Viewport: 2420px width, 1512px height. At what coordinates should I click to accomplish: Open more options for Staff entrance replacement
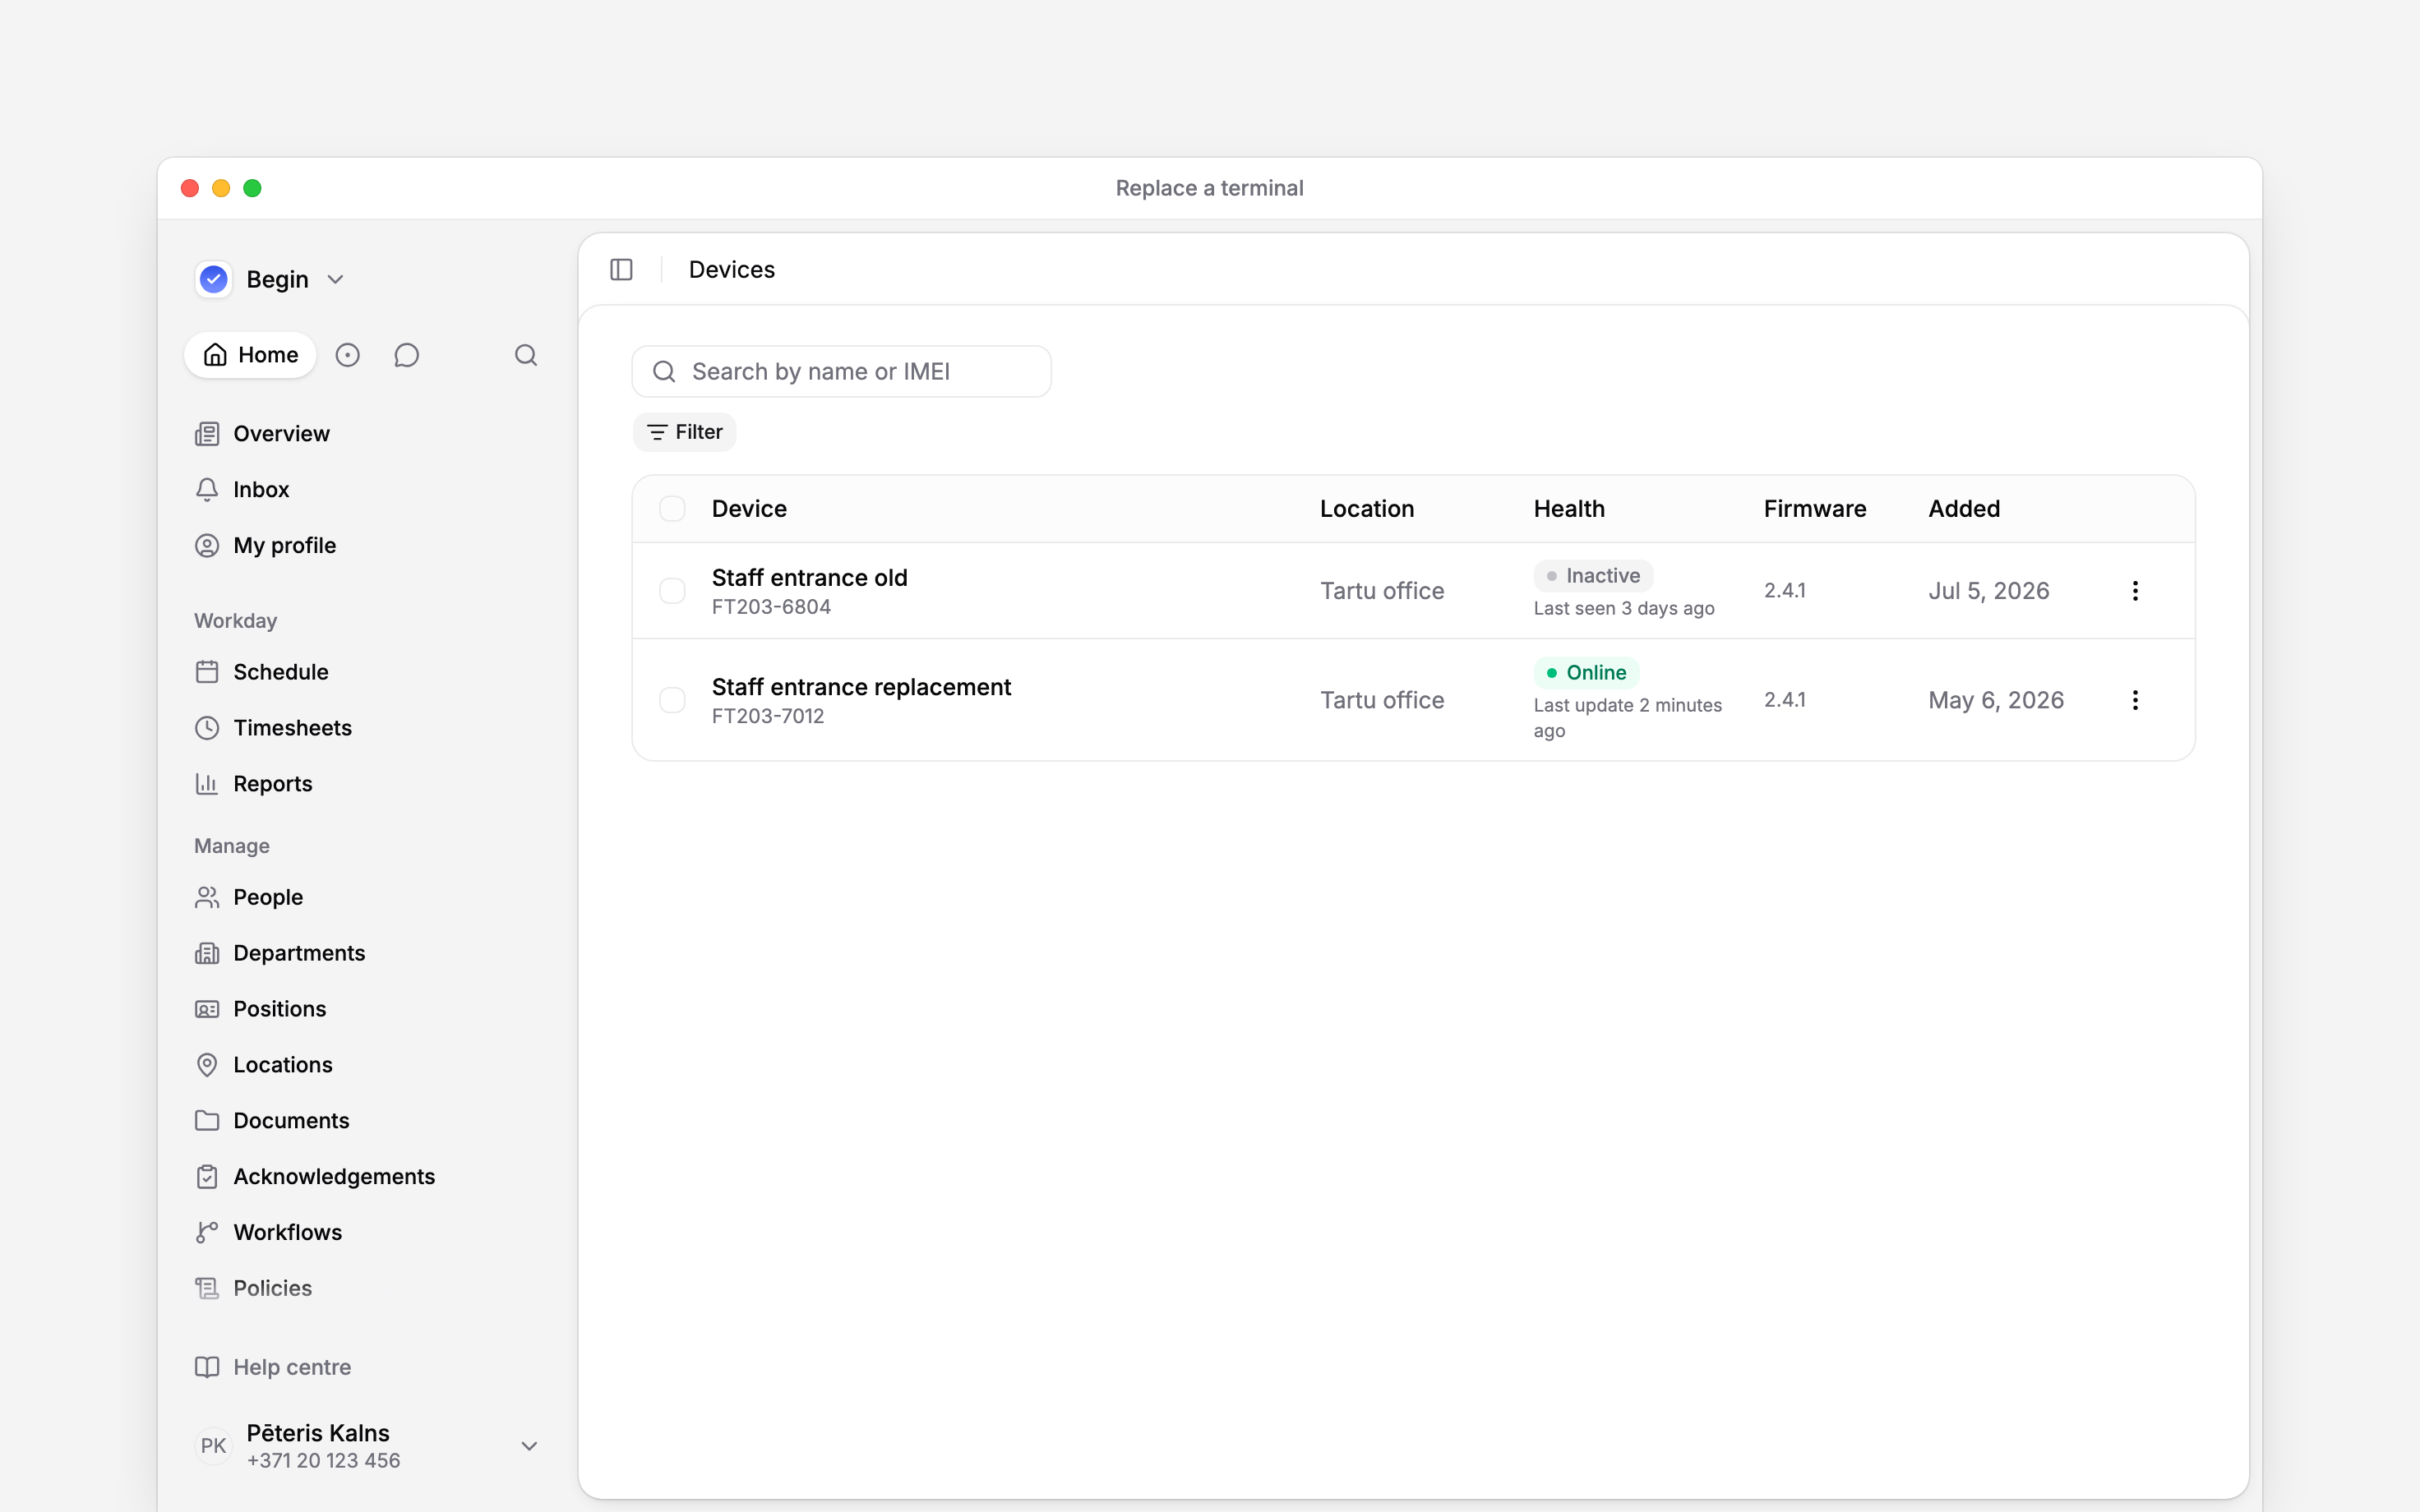pos(2135,700)
